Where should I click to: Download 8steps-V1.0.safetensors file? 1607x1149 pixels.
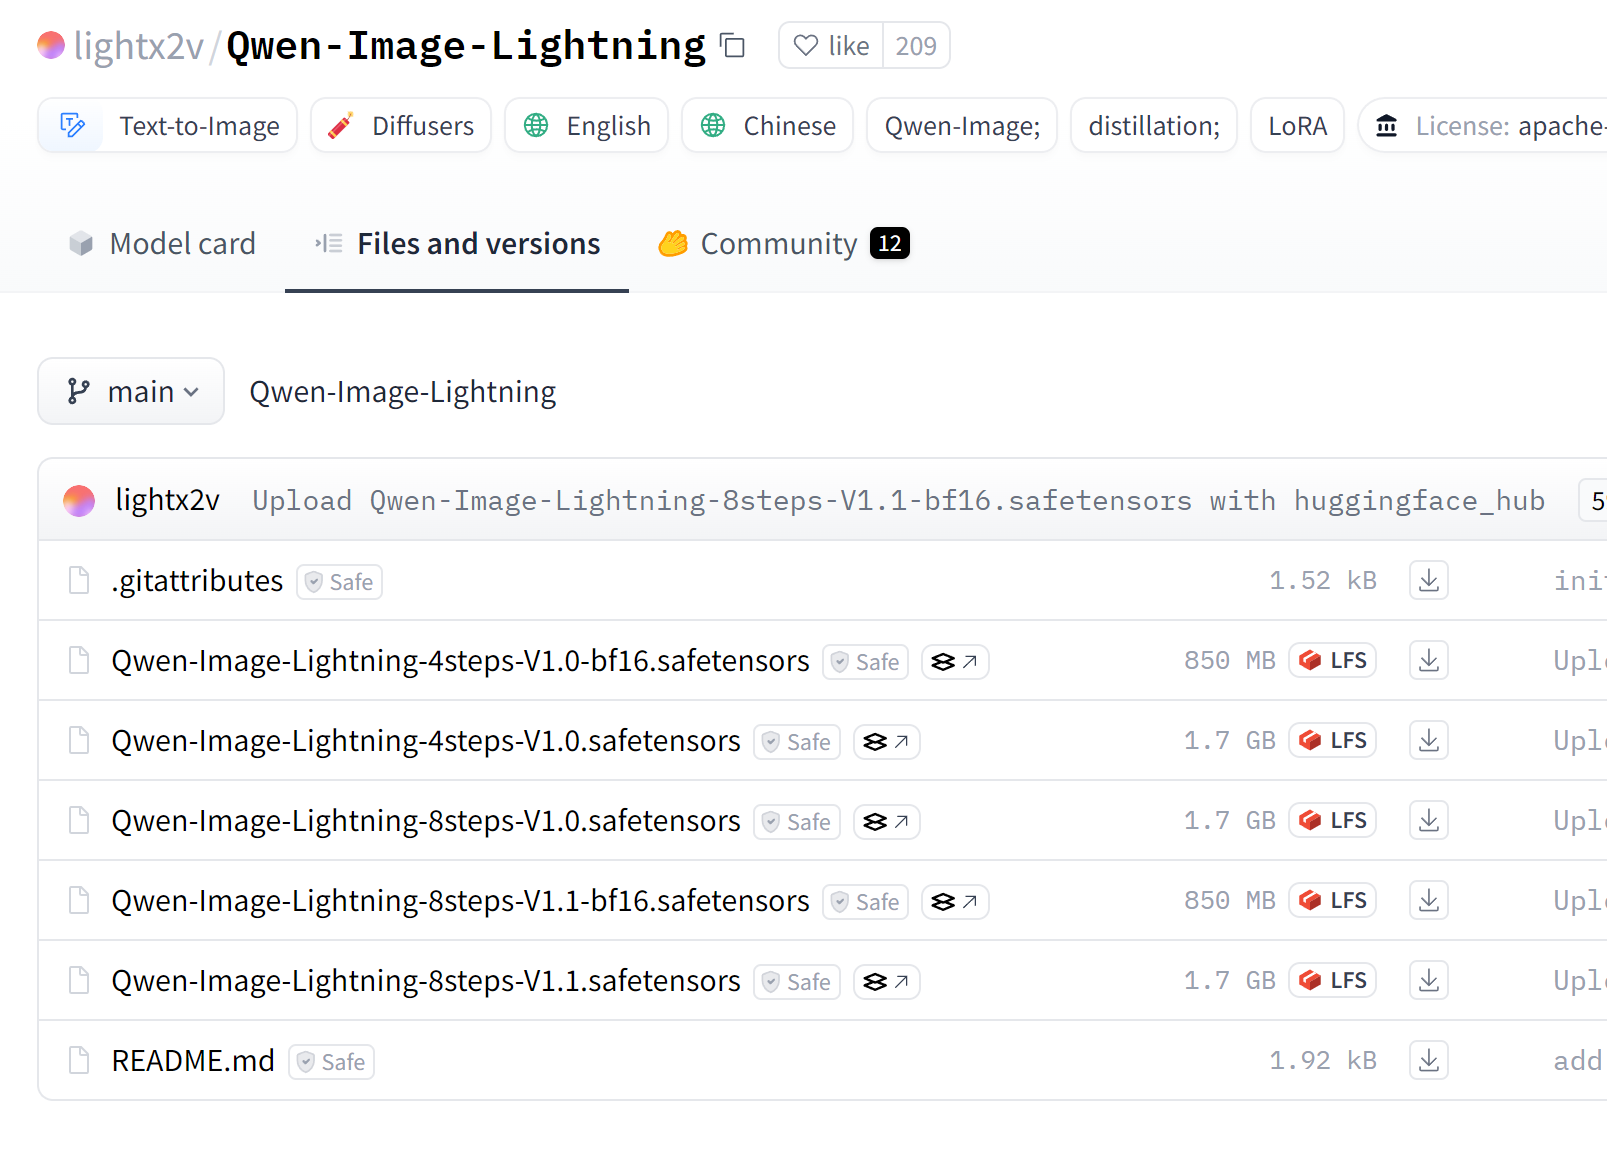point(1429,820)
